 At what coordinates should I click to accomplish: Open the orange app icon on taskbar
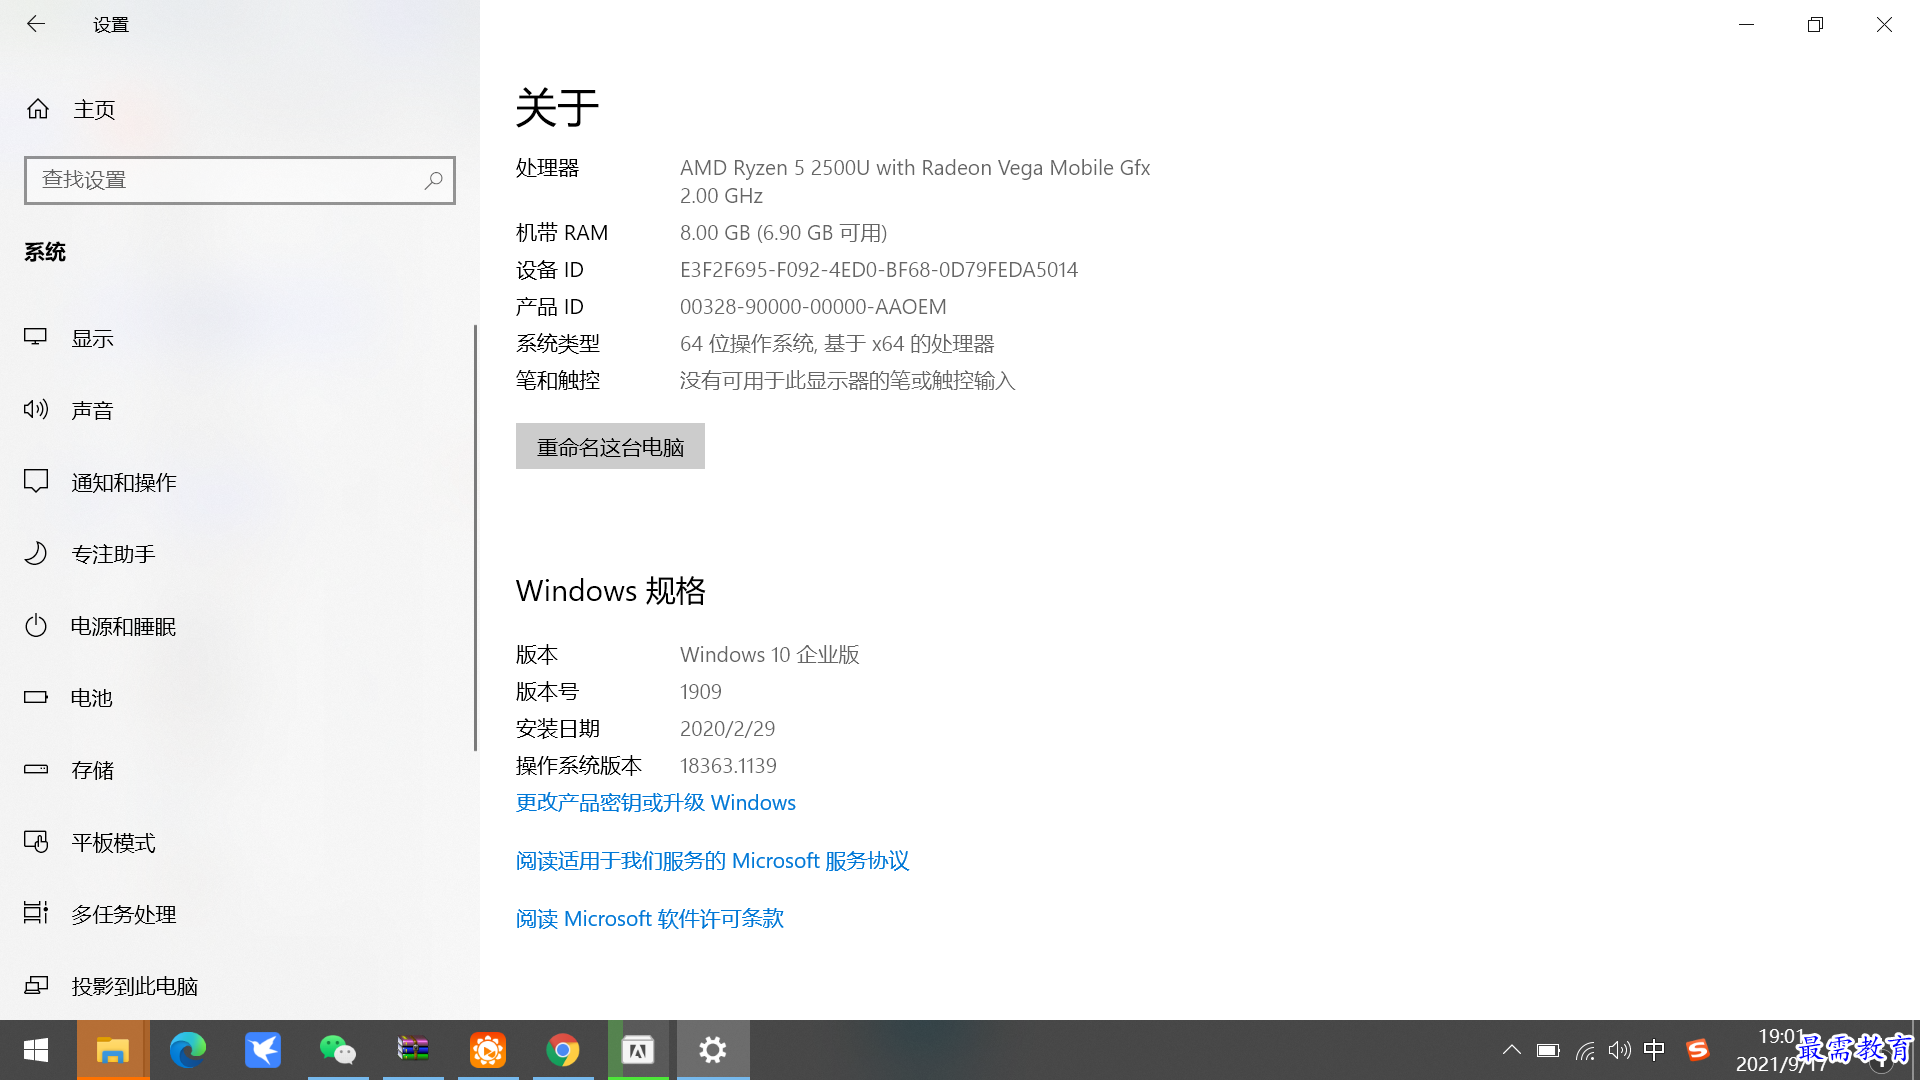coord(488,1050)
